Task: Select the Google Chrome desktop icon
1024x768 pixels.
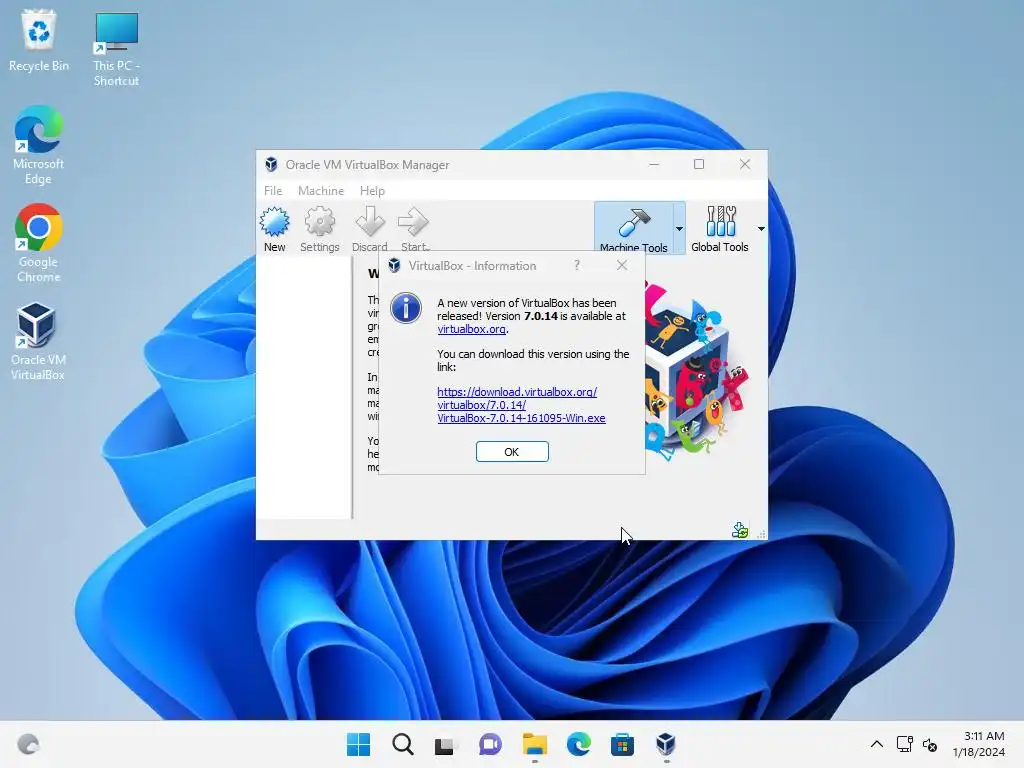Action: [x=39, y=243]
